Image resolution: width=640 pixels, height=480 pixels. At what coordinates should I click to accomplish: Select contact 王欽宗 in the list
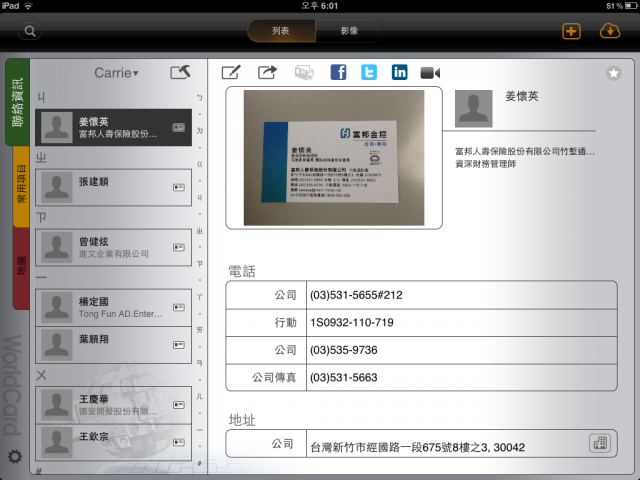coord(113,442)
